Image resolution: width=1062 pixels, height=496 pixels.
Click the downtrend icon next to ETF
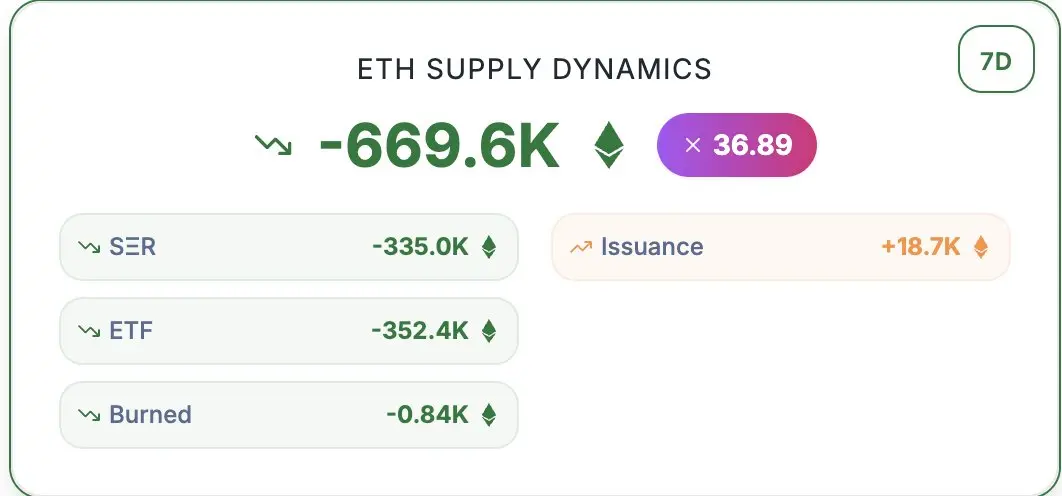[89, 331]
